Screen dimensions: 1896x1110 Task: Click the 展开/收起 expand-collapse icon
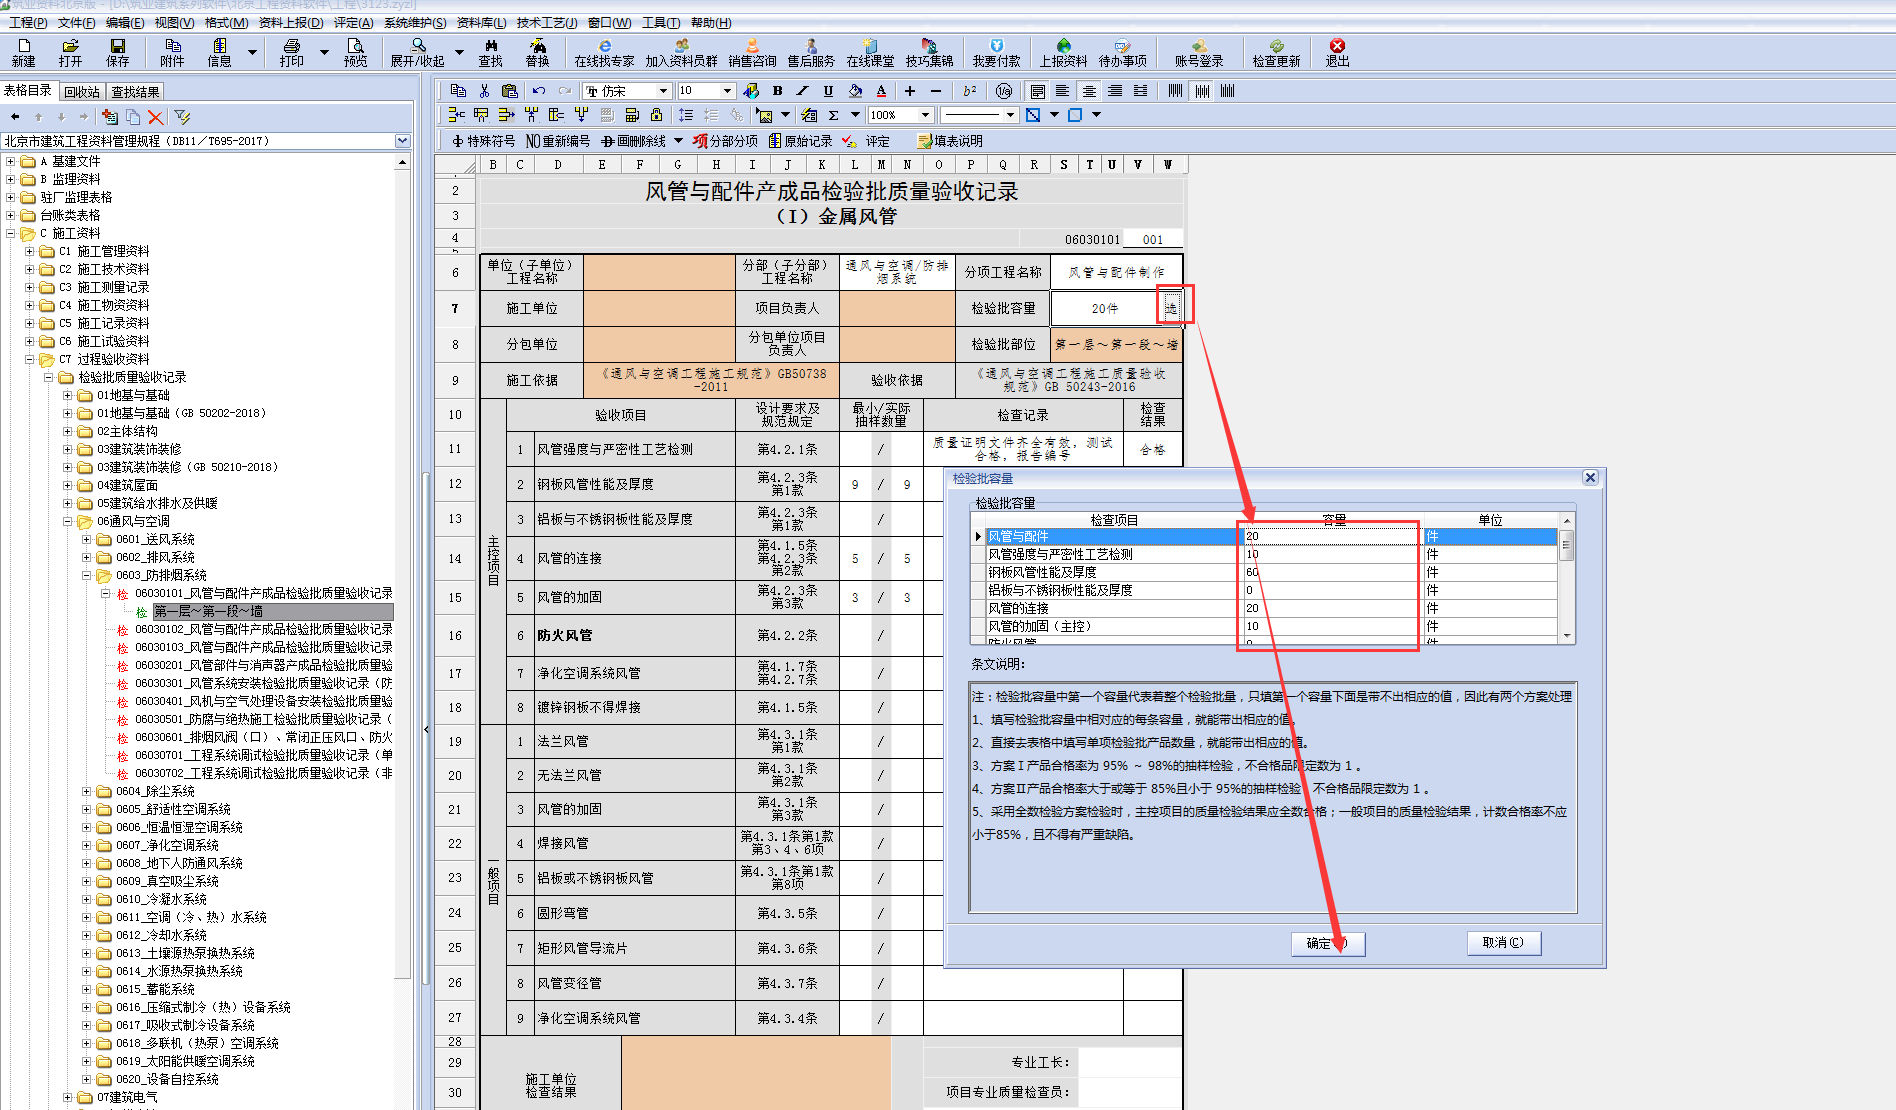tap(418, 52)
